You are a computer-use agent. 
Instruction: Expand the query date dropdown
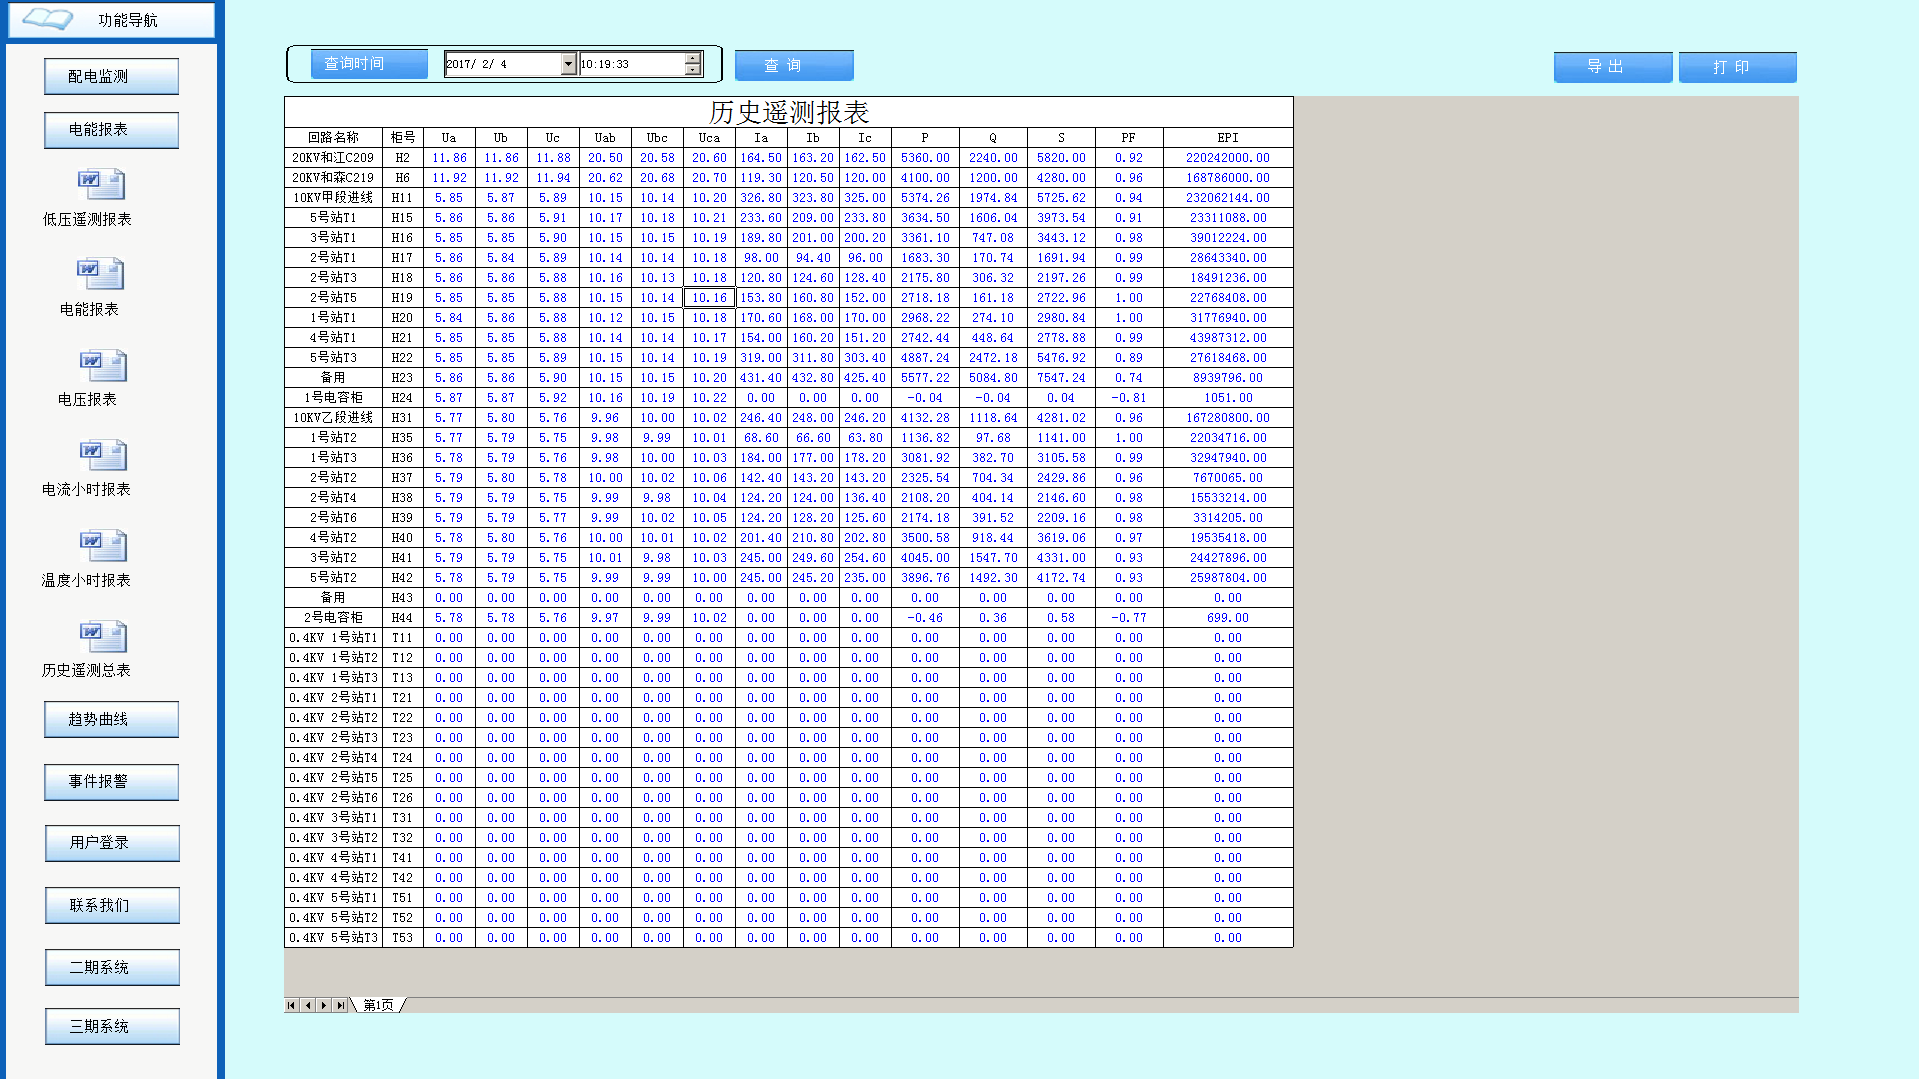click(x=568, y=64)
